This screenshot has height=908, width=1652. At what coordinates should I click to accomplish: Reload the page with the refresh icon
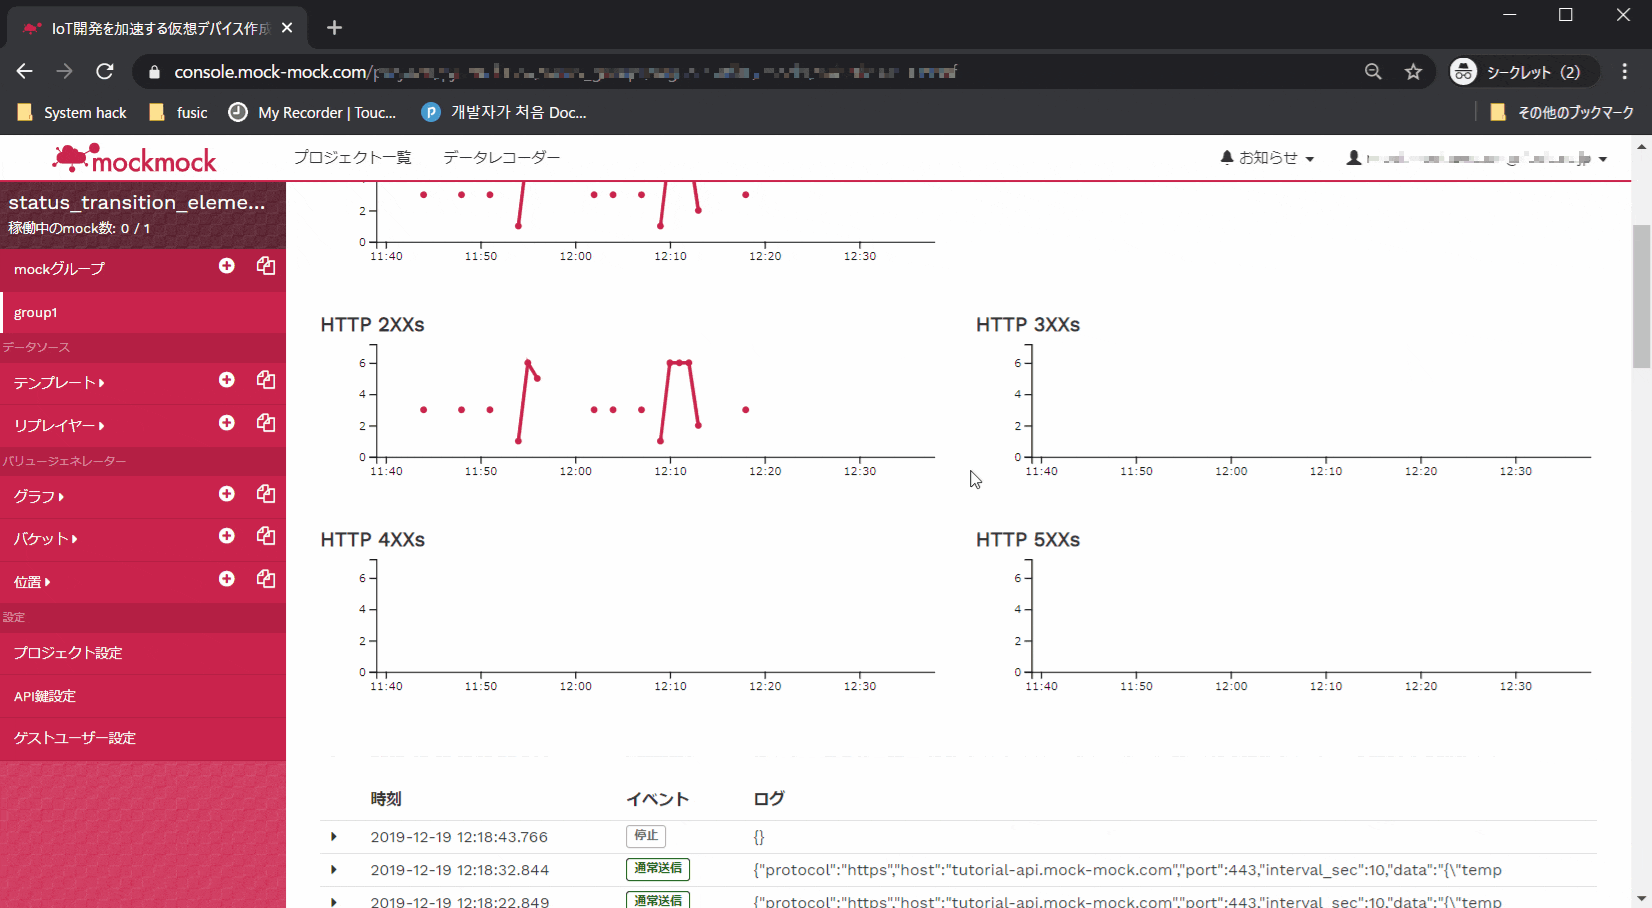[105, 71]
